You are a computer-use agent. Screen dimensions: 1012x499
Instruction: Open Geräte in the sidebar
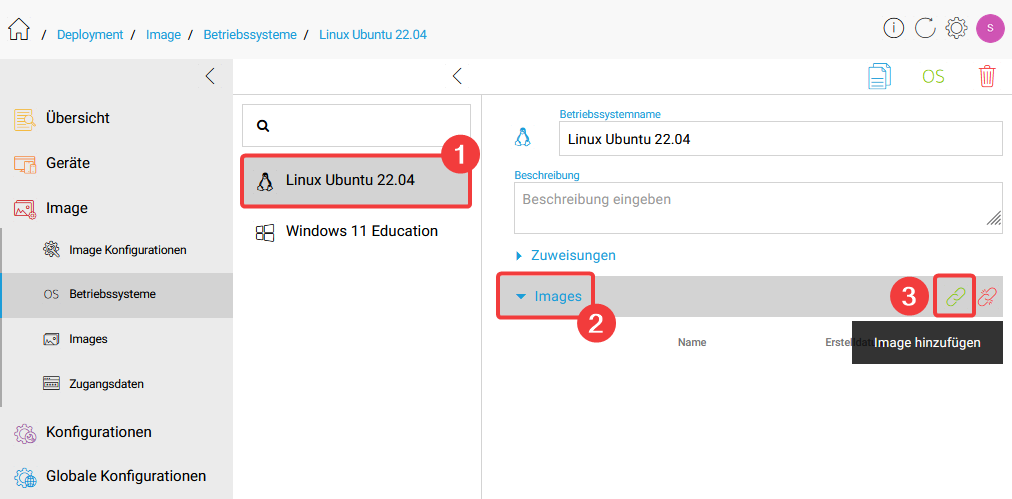click(68, 163)
